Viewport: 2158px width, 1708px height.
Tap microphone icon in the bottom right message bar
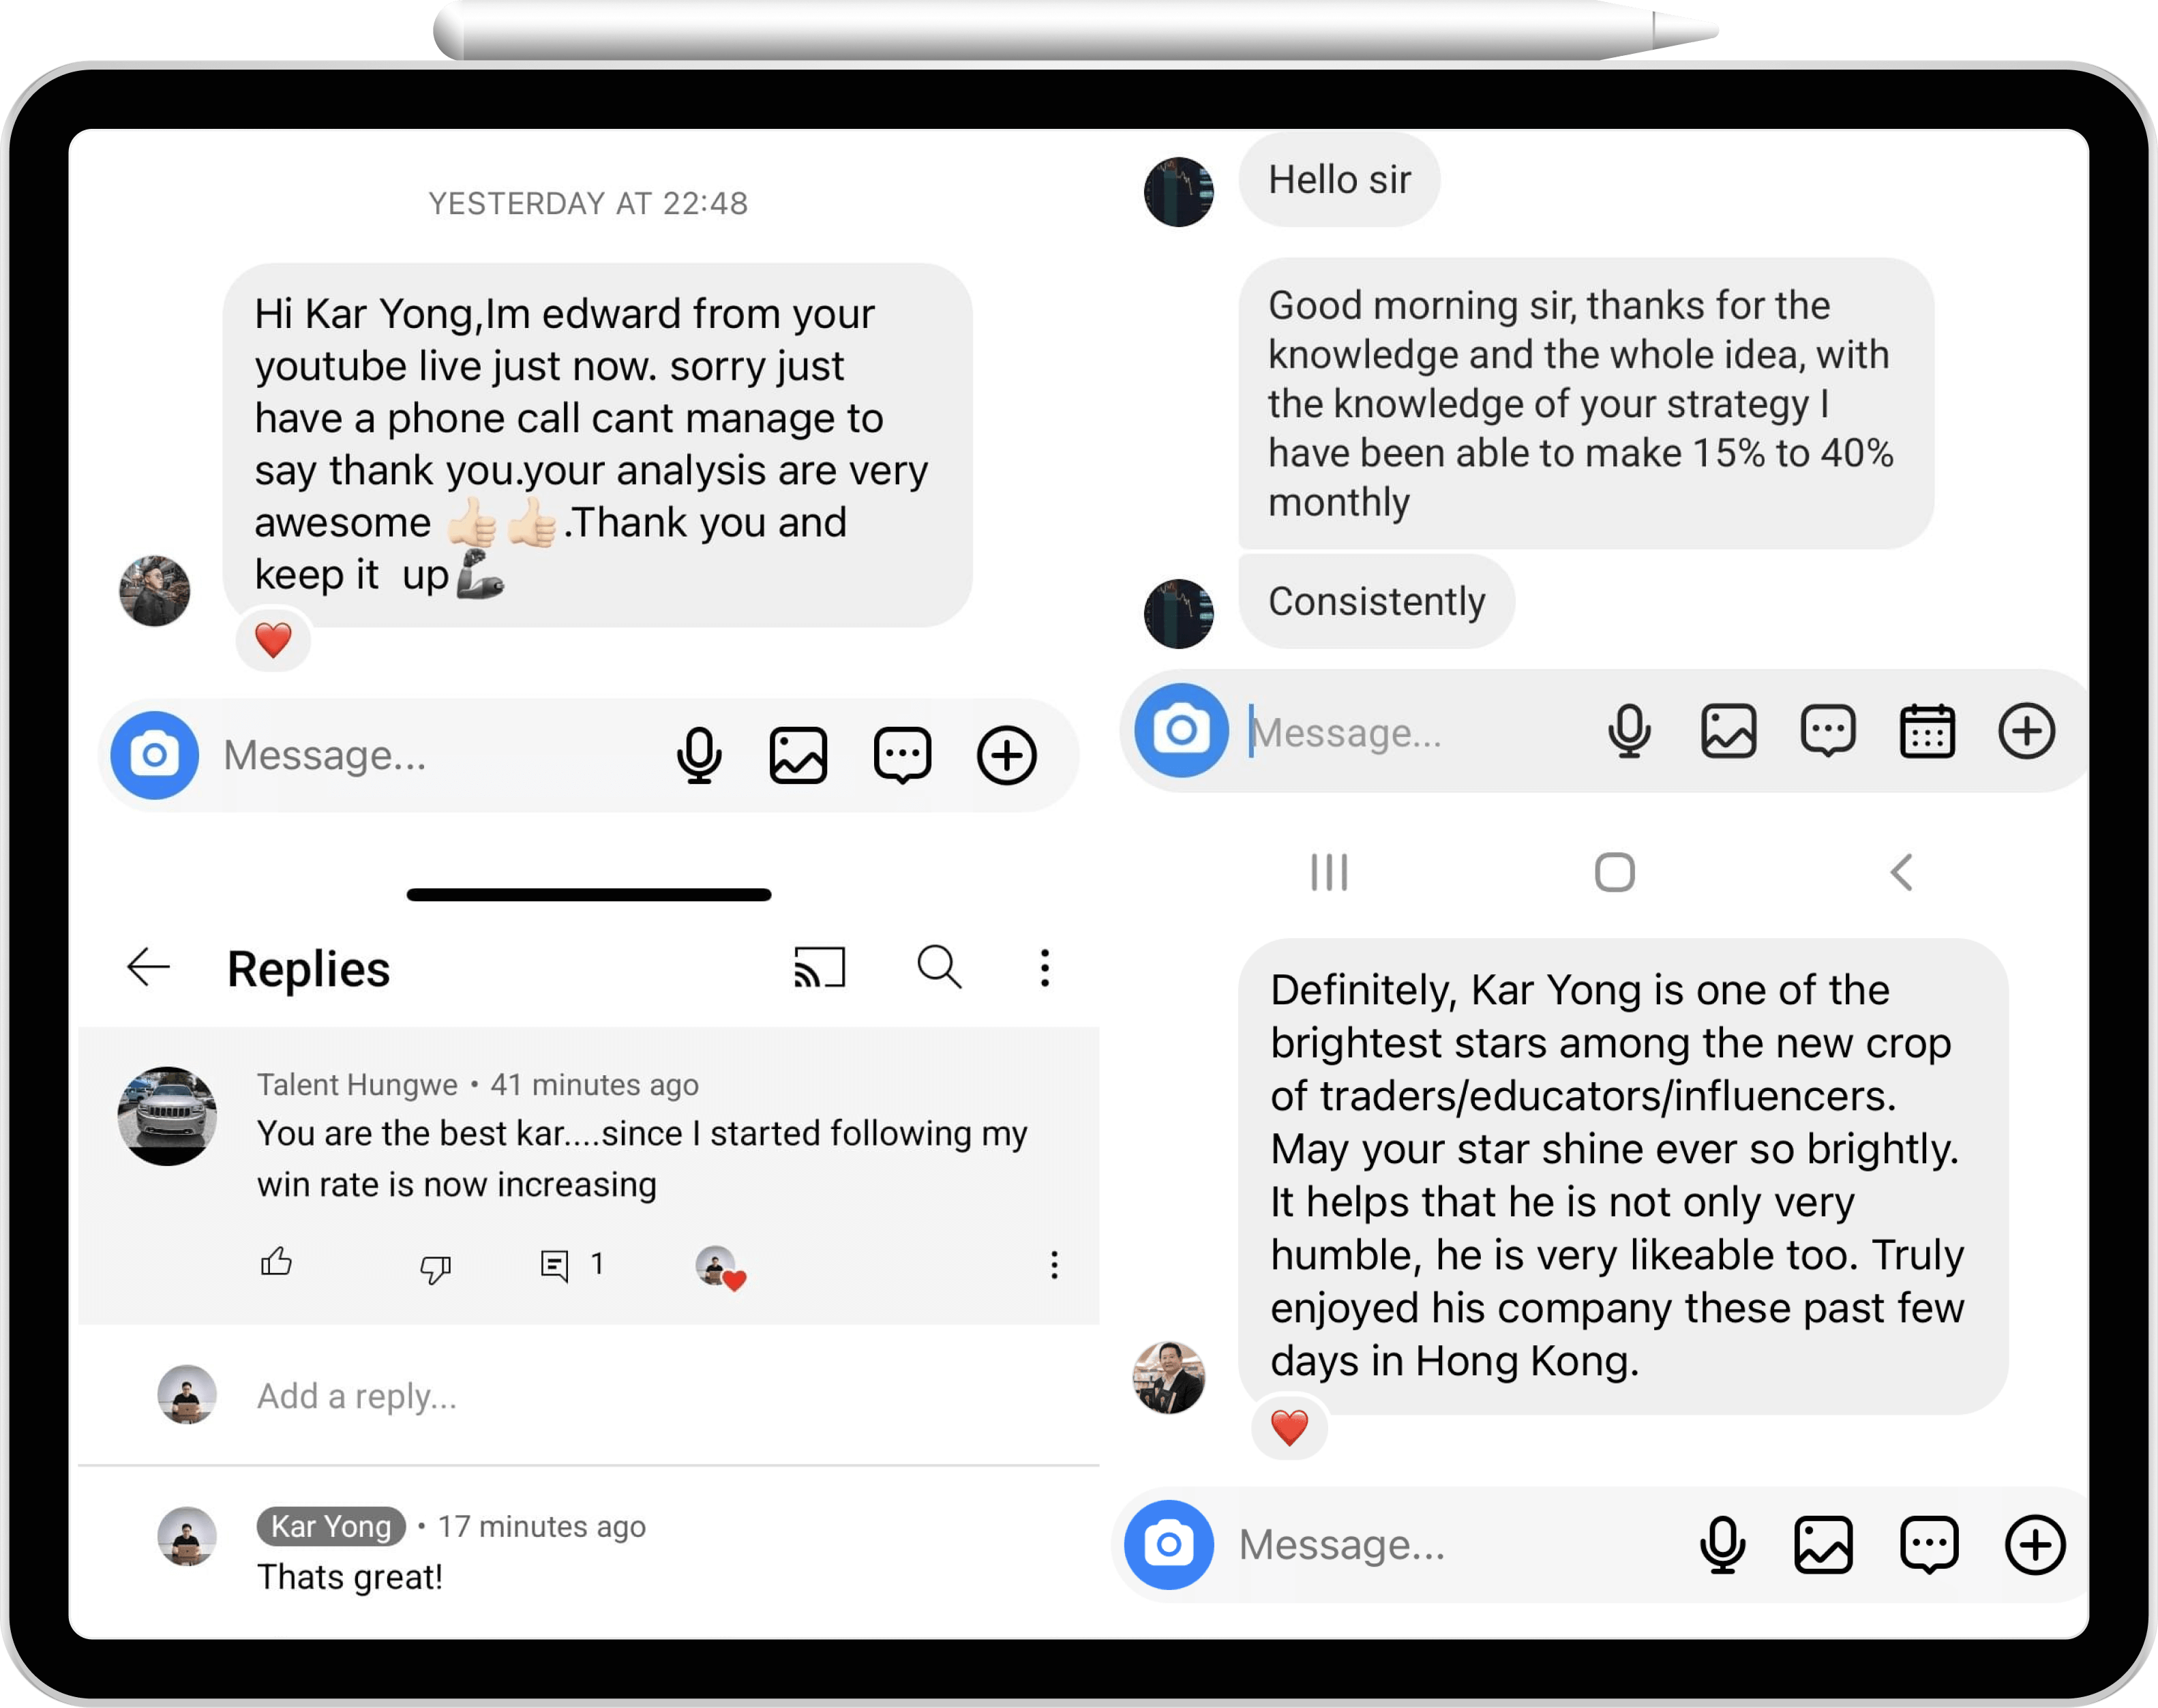click(1722, 1545)
